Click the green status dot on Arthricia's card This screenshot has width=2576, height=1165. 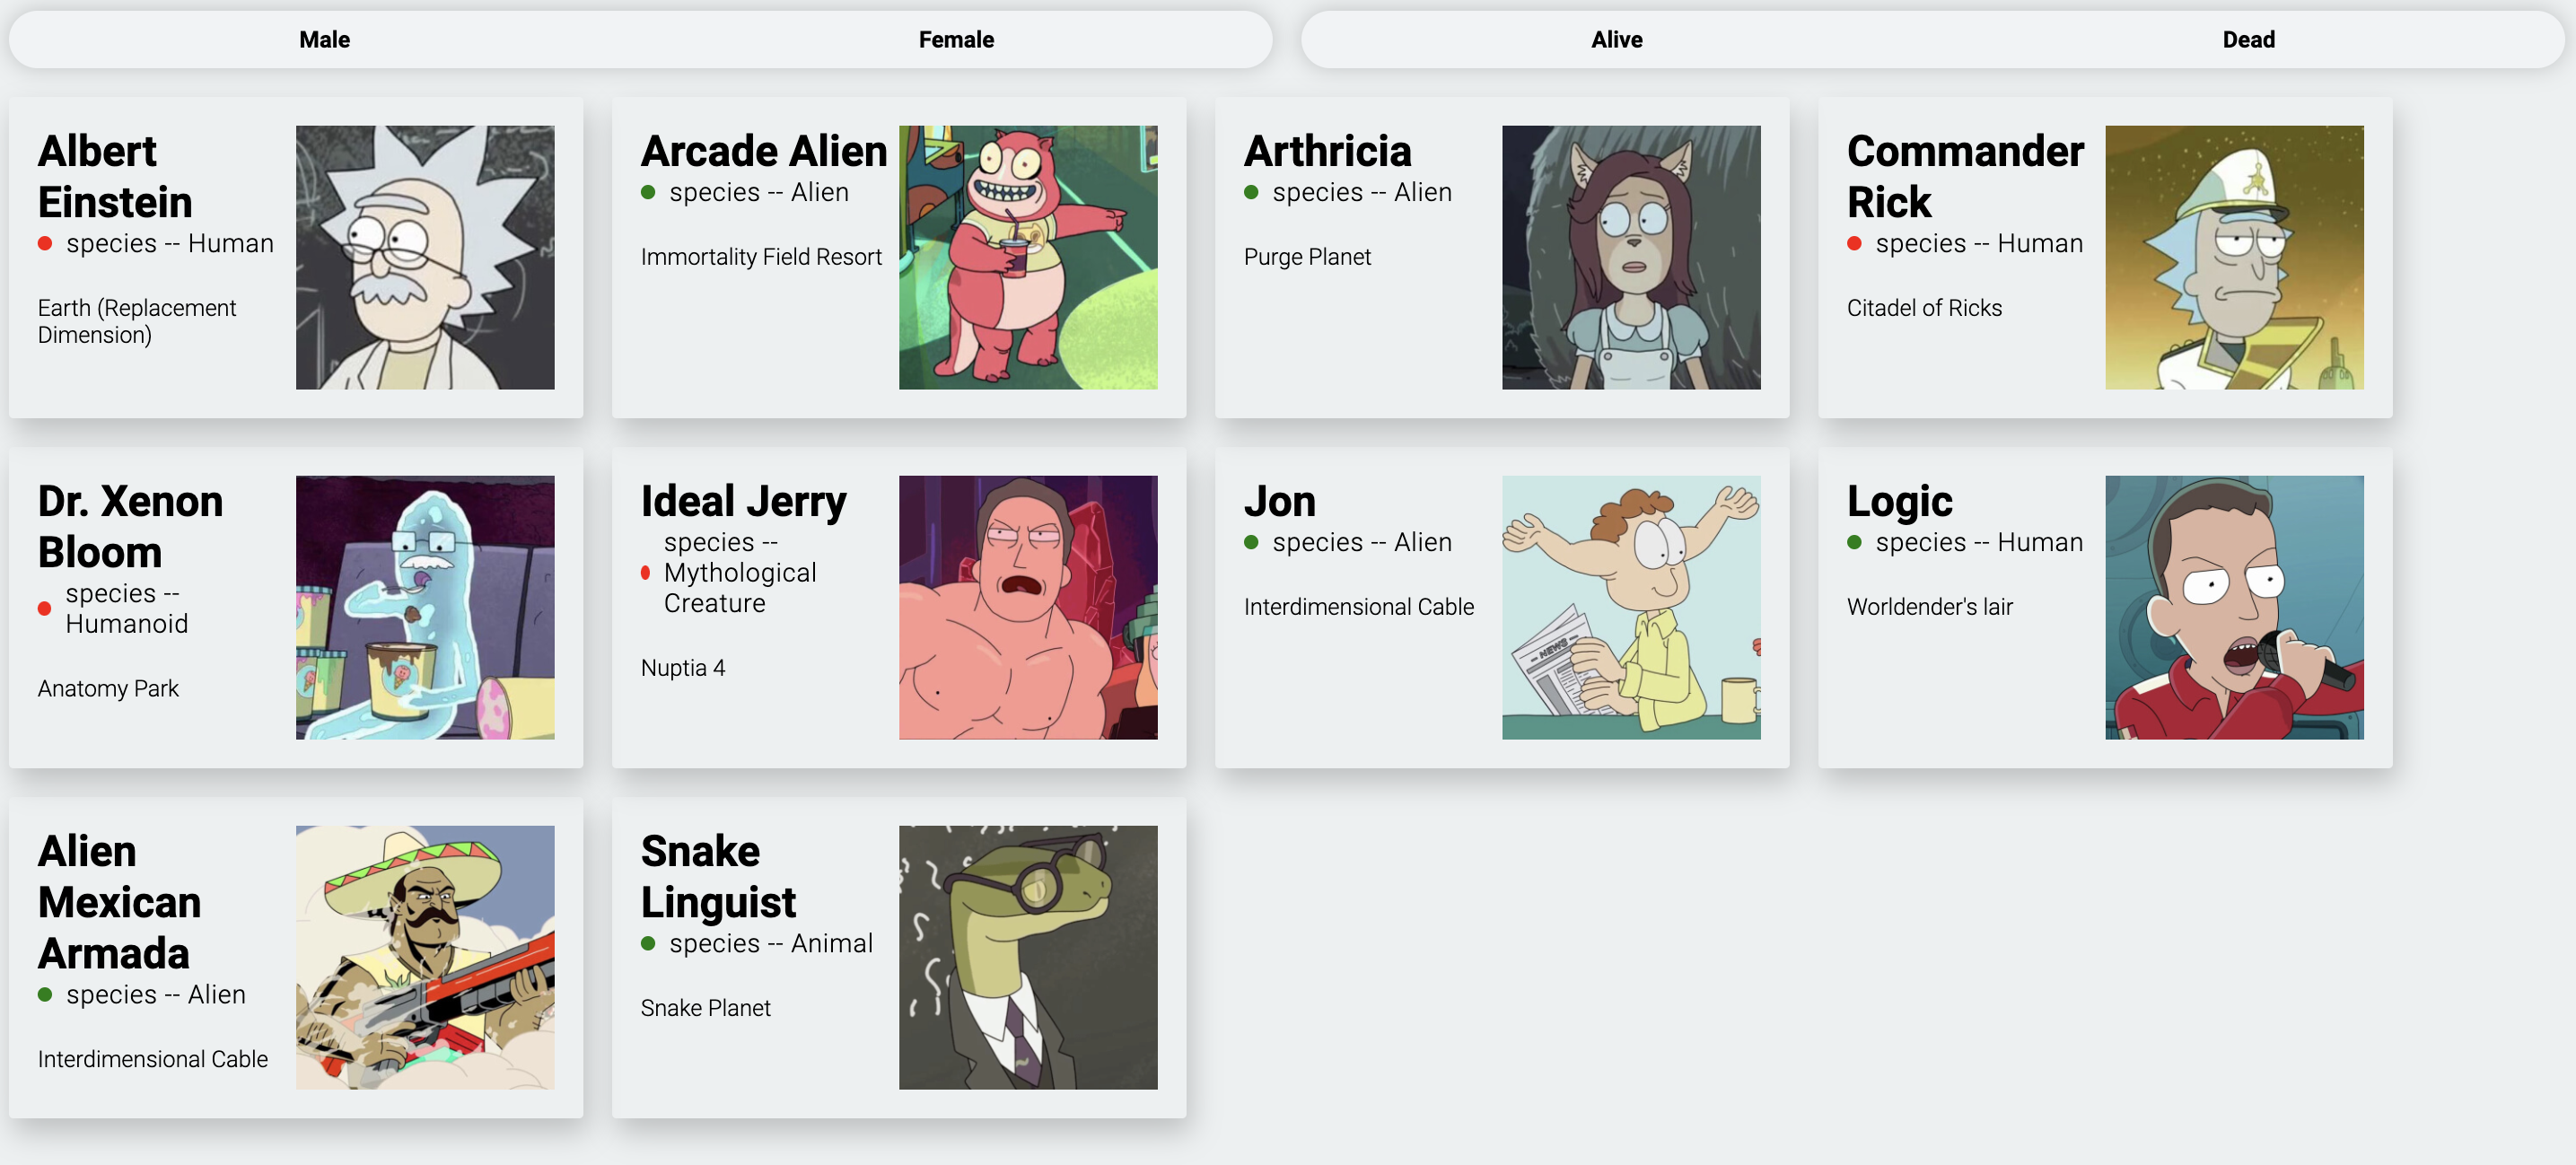click(x=1253, y=192)
